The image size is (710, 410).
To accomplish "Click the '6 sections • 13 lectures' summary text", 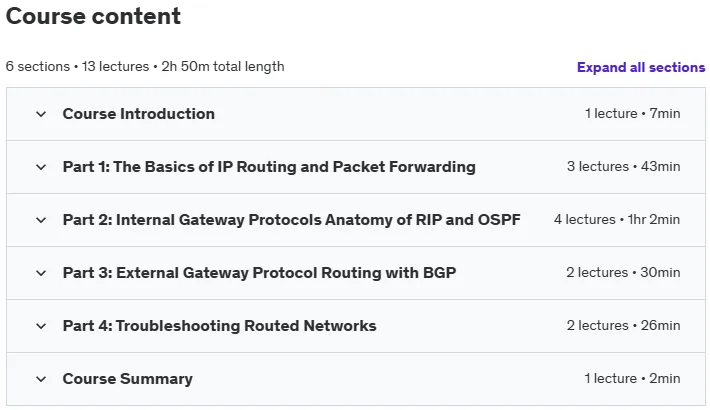I will tap(77, 67).
